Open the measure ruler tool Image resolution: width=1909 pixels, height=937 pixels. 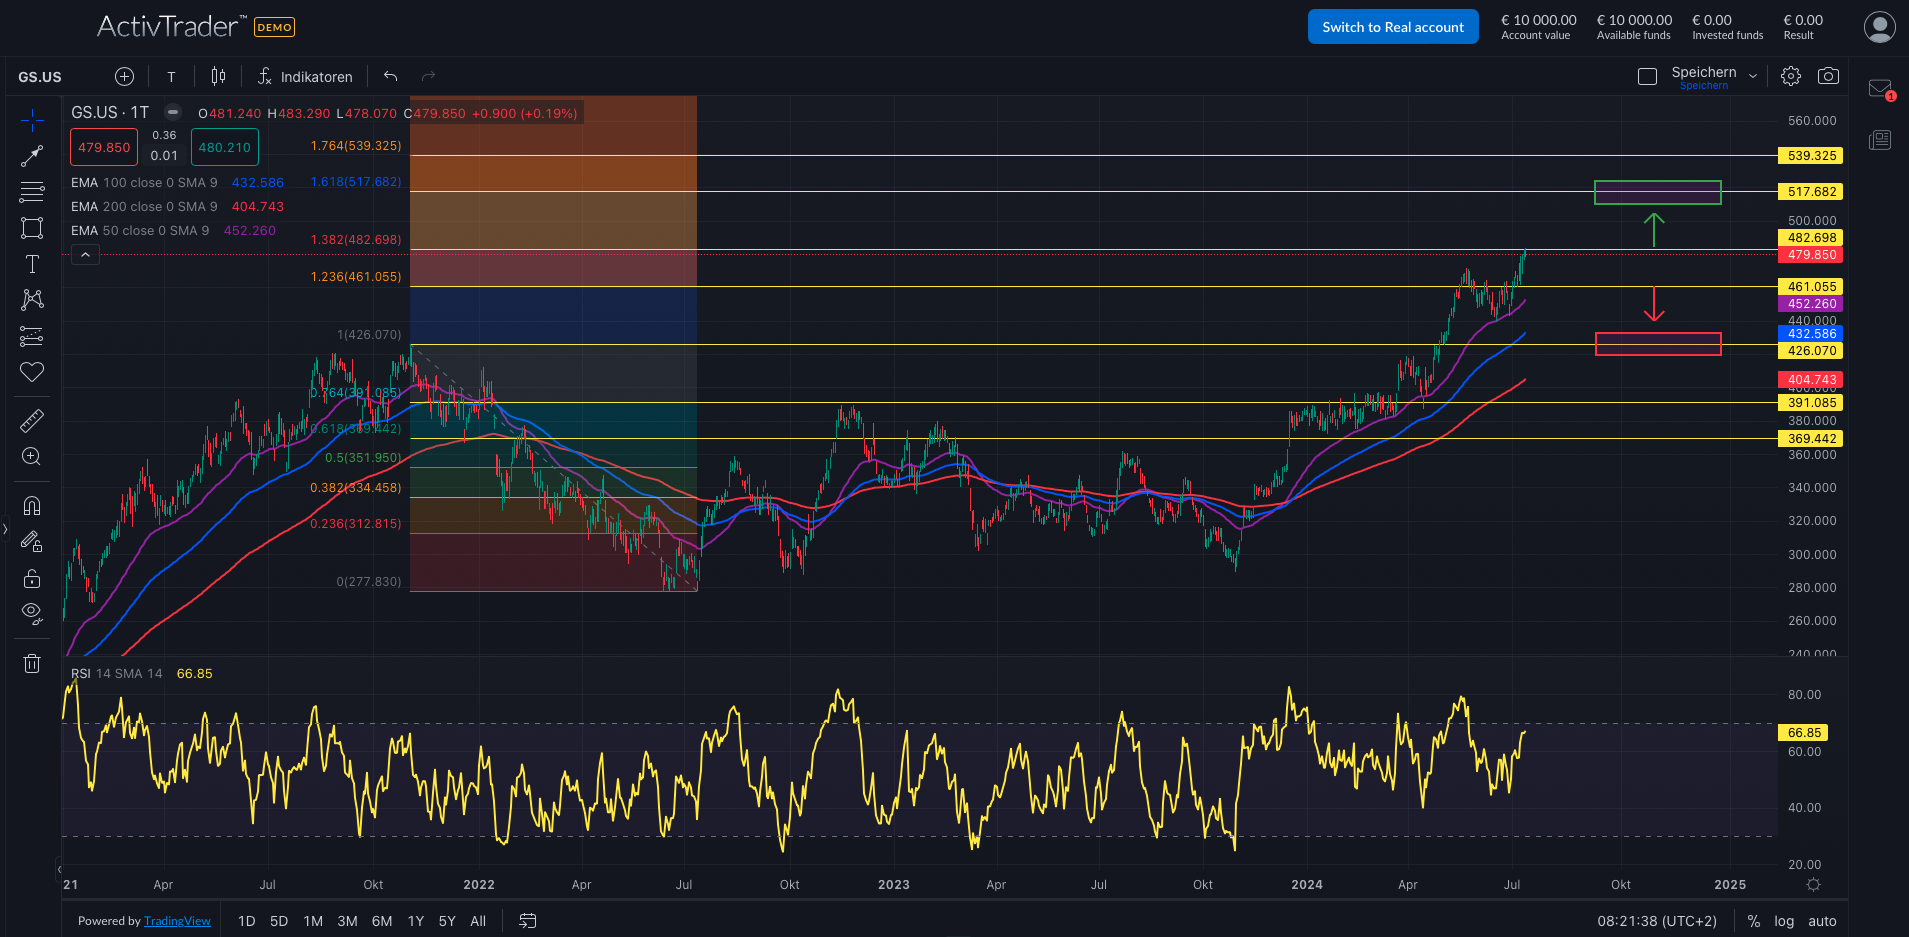[32, 420]
